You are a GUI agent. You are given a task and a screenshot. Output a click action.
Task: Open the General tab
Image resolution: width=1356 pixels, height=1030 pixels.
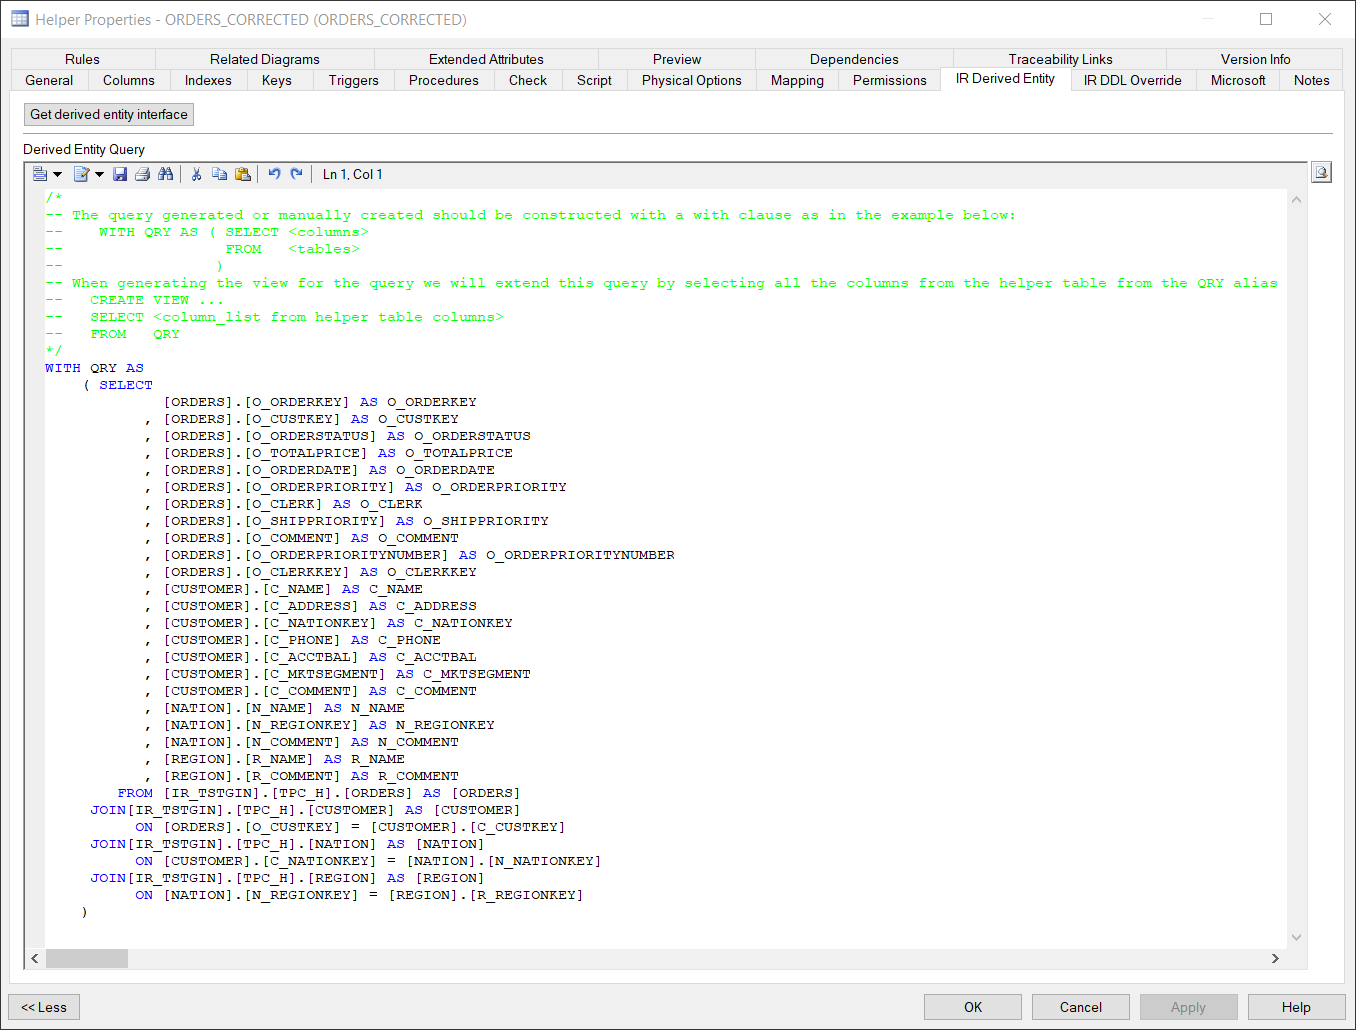pos(49,80)
